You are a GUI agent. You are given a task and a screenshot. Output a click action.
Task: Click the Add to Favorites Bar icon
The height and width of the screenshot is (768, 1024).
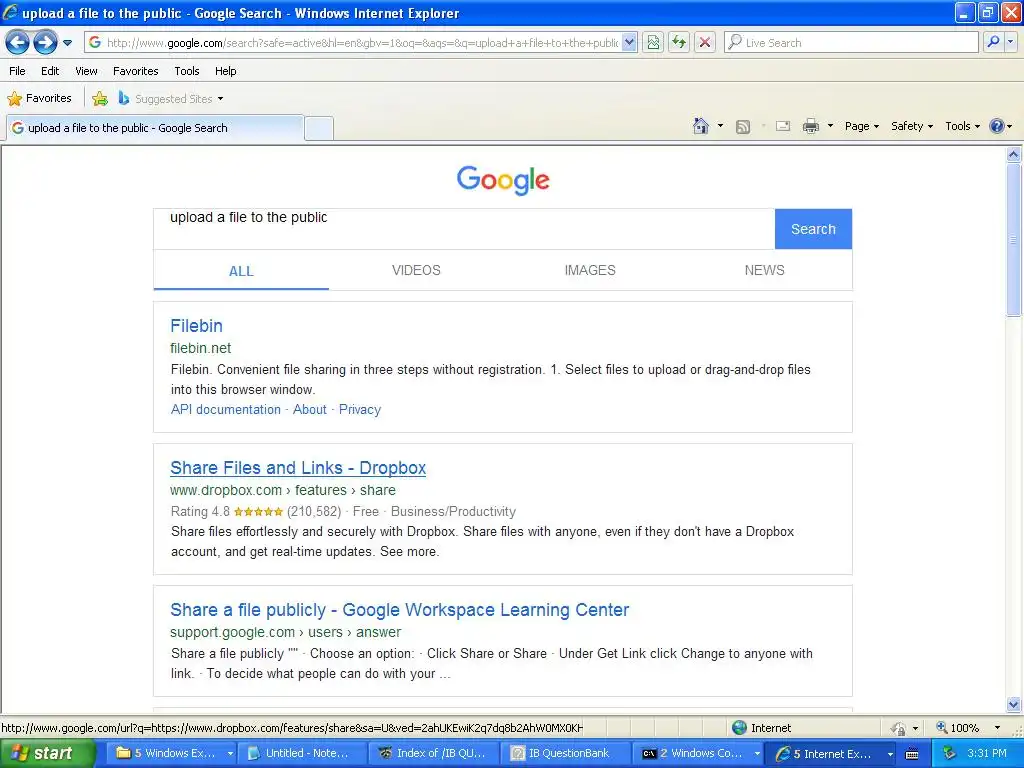(100, 99)
